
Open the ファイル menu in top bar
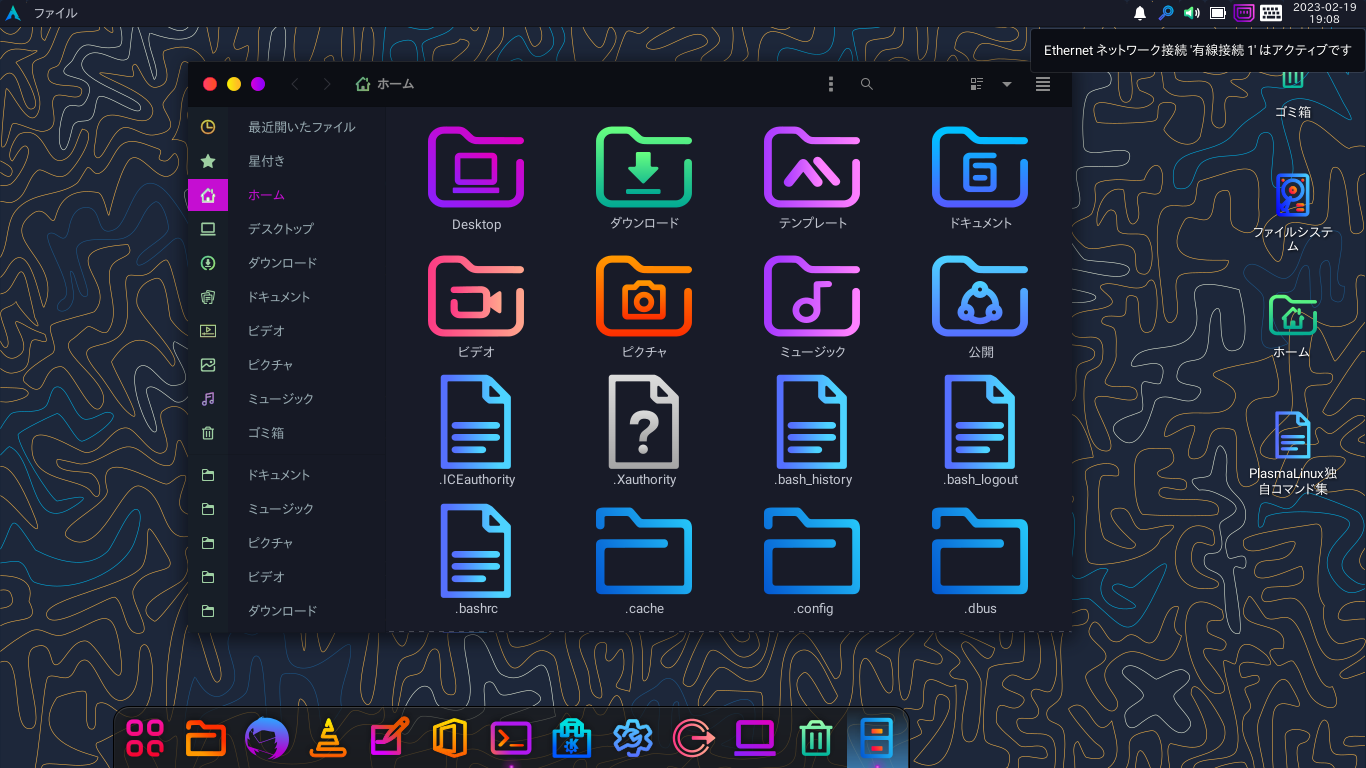tap(55, 13)
